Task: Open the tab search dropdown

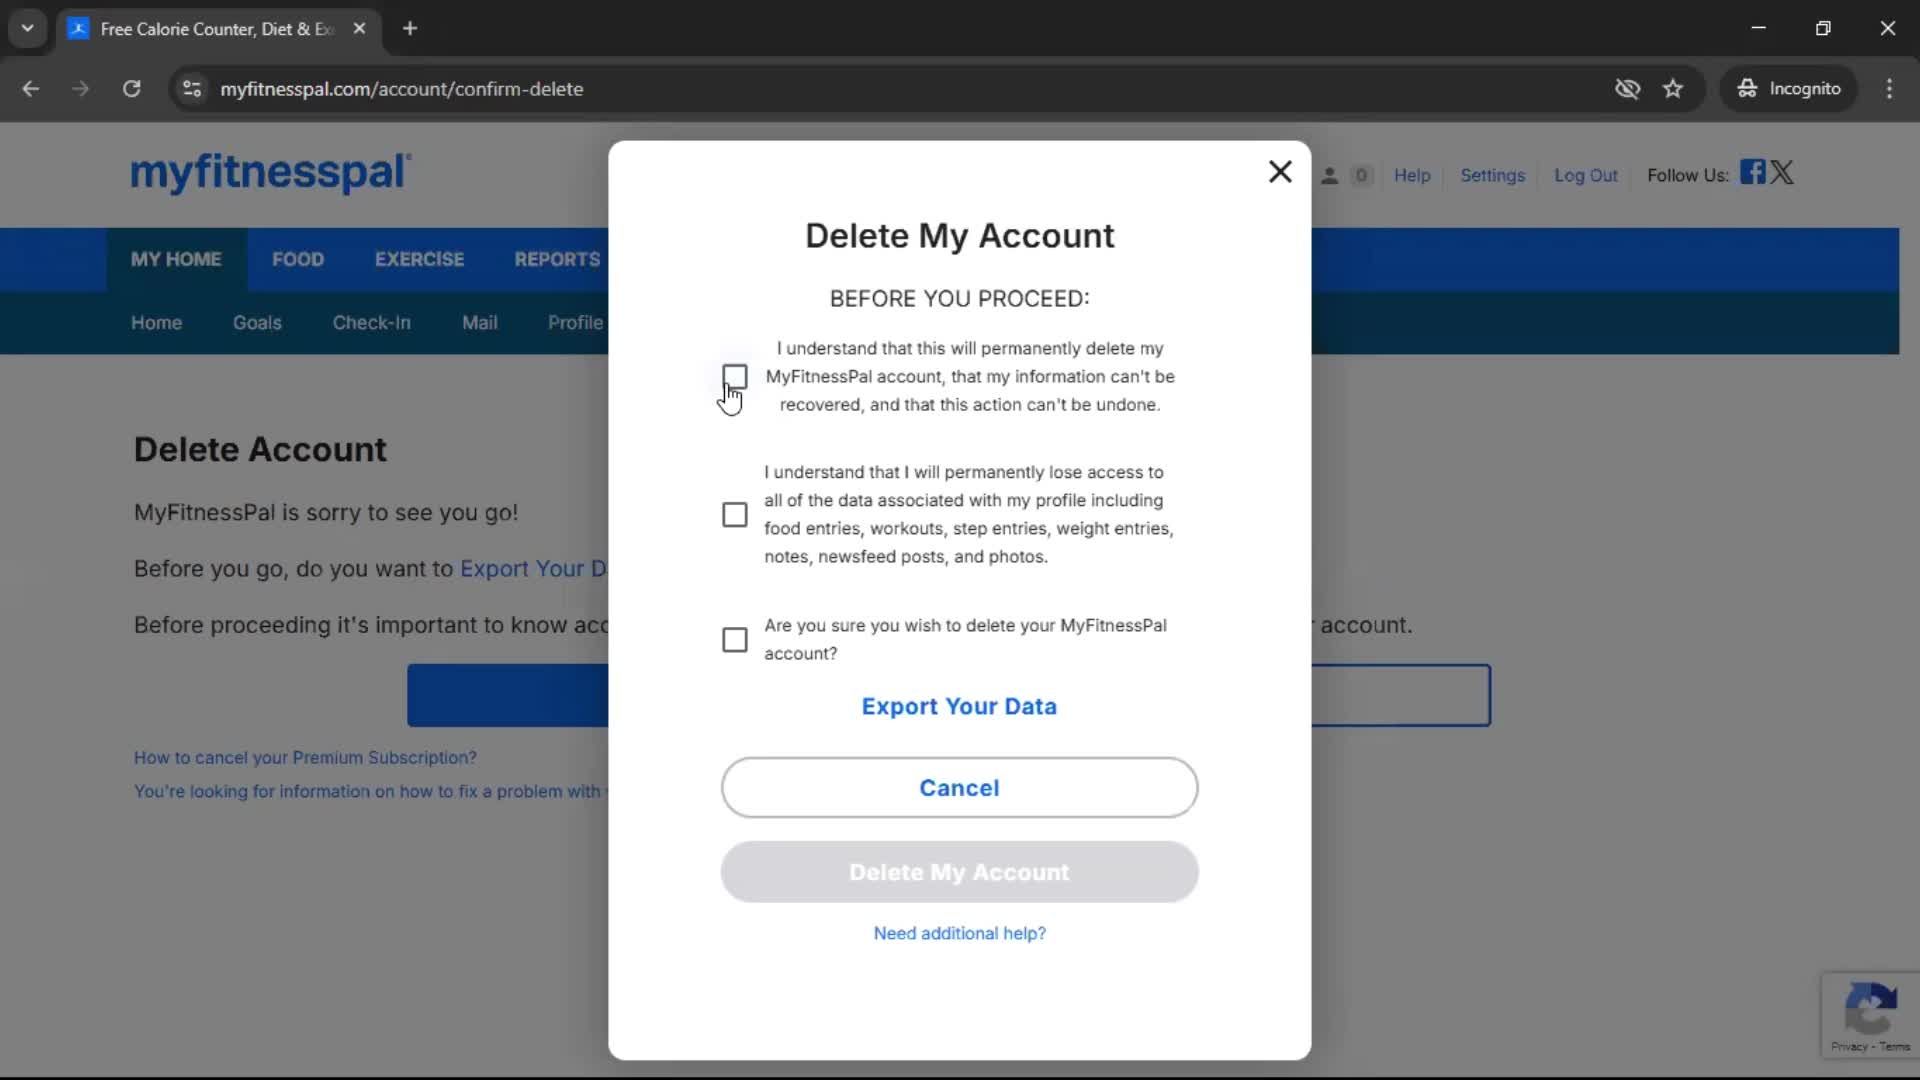Action: 27,28
